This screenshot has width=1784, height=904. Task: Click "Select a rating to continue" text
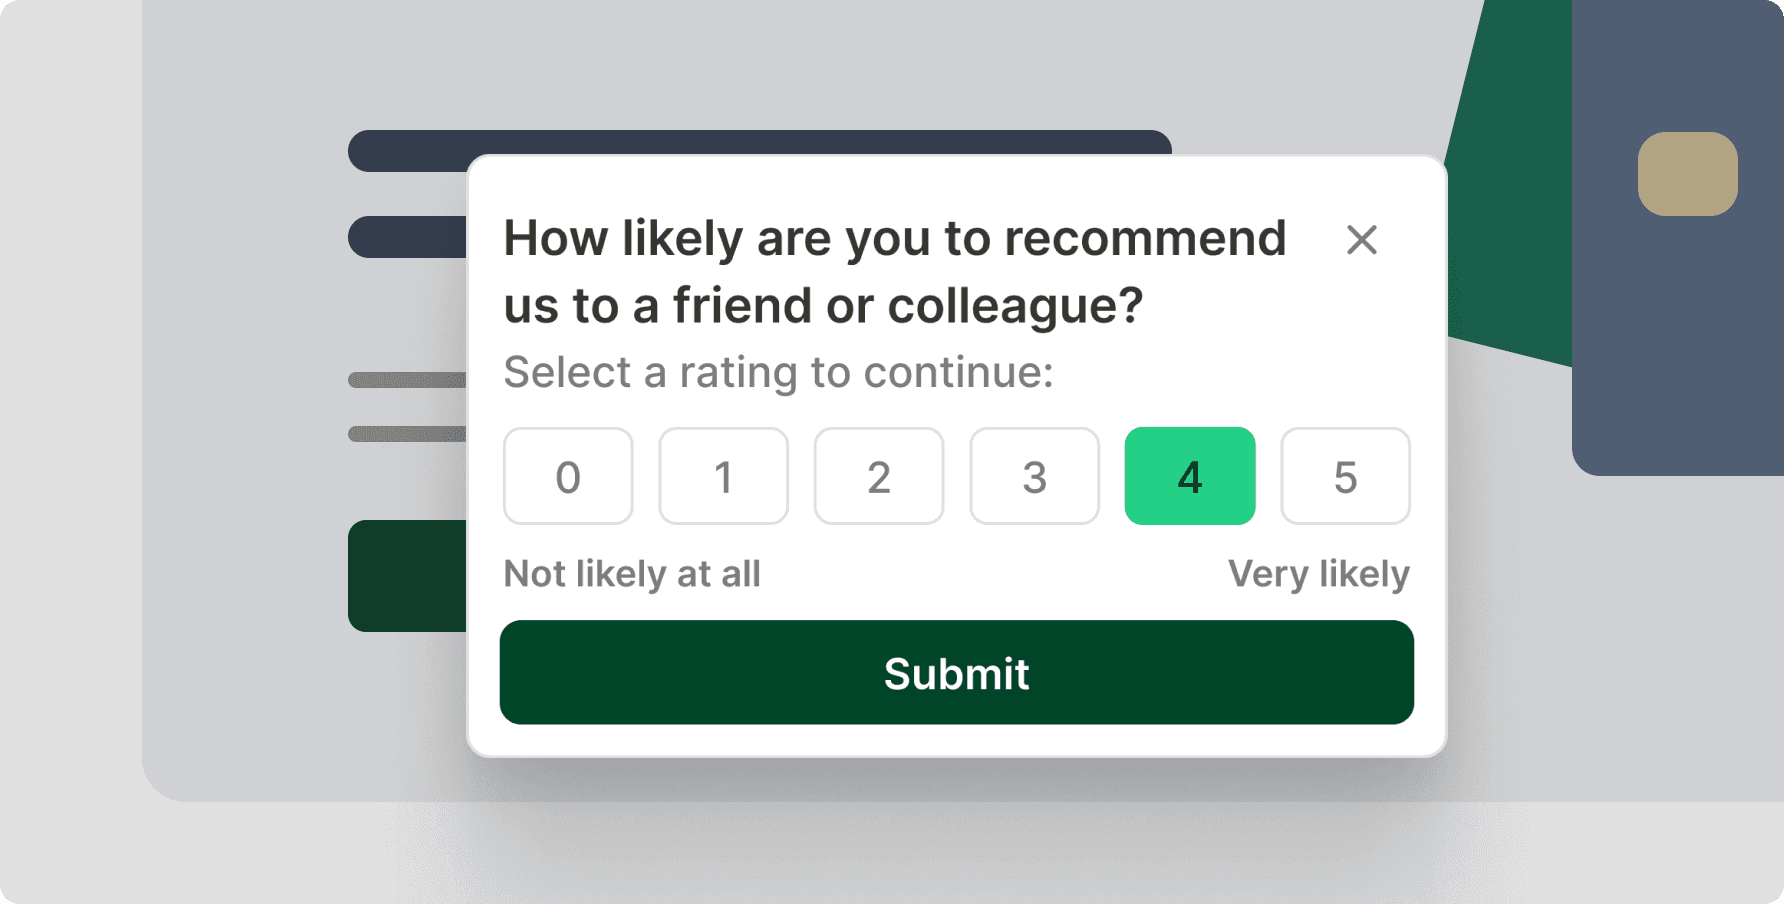click(x=778, y=373)
